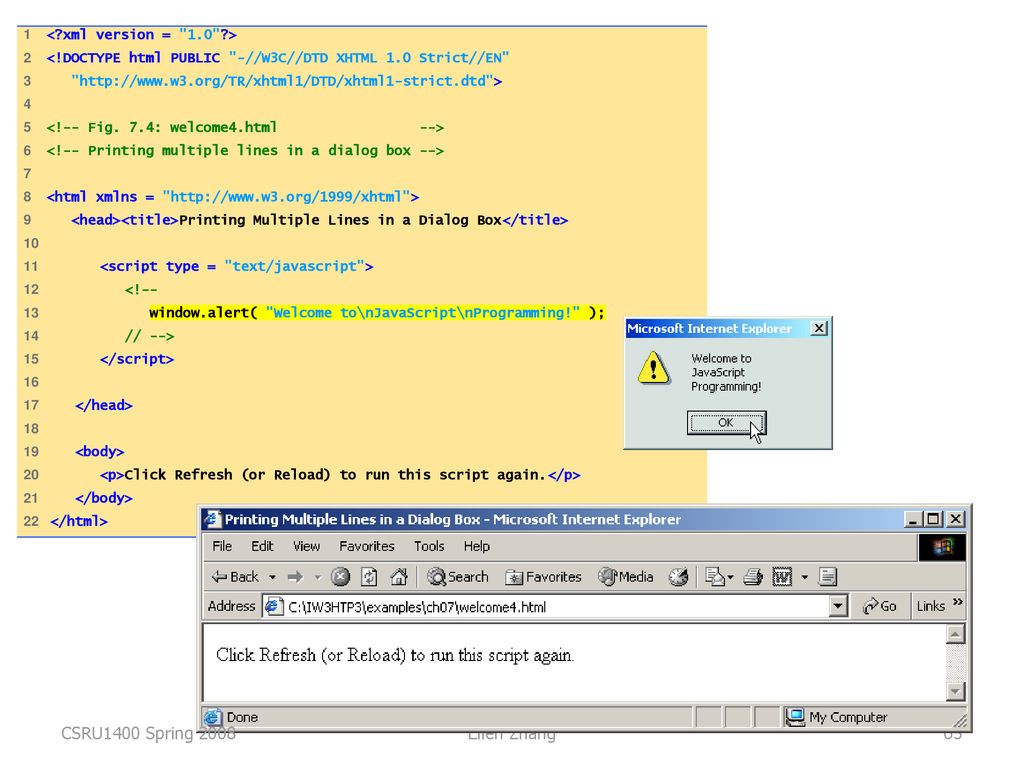This screenshot has height=768, width=1024.
Task: Click the window resize grip in status bar
Action: click(961, 720)
